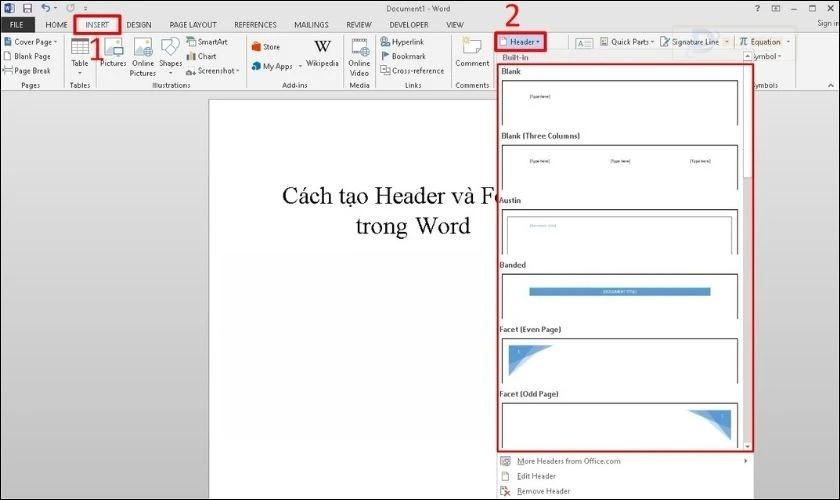Click the Save icon in quick access toolbar
The width and height of the screenshot is (840, 500).
click(x=27, y=8)
